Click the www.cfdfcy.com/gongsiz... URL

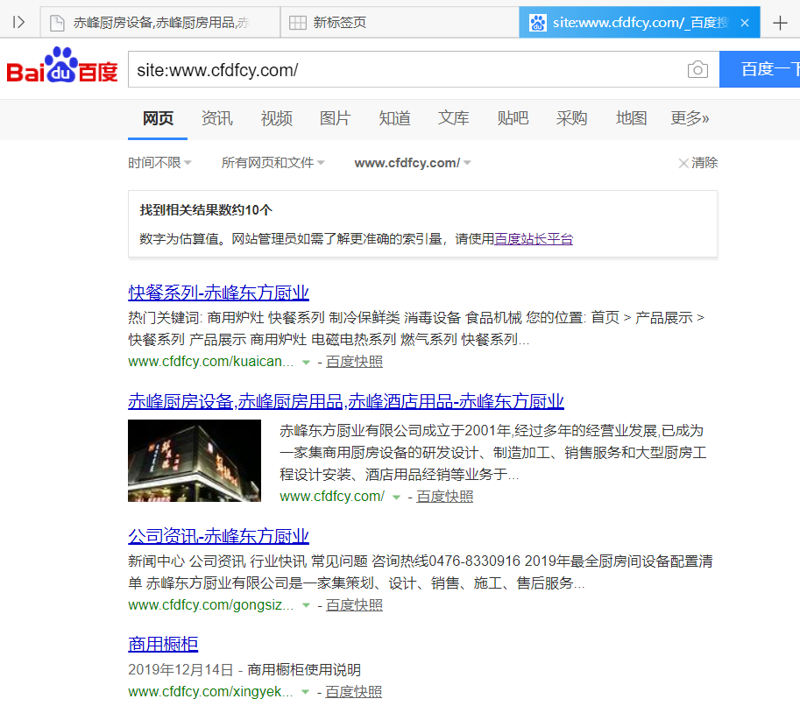click(211, 605)
